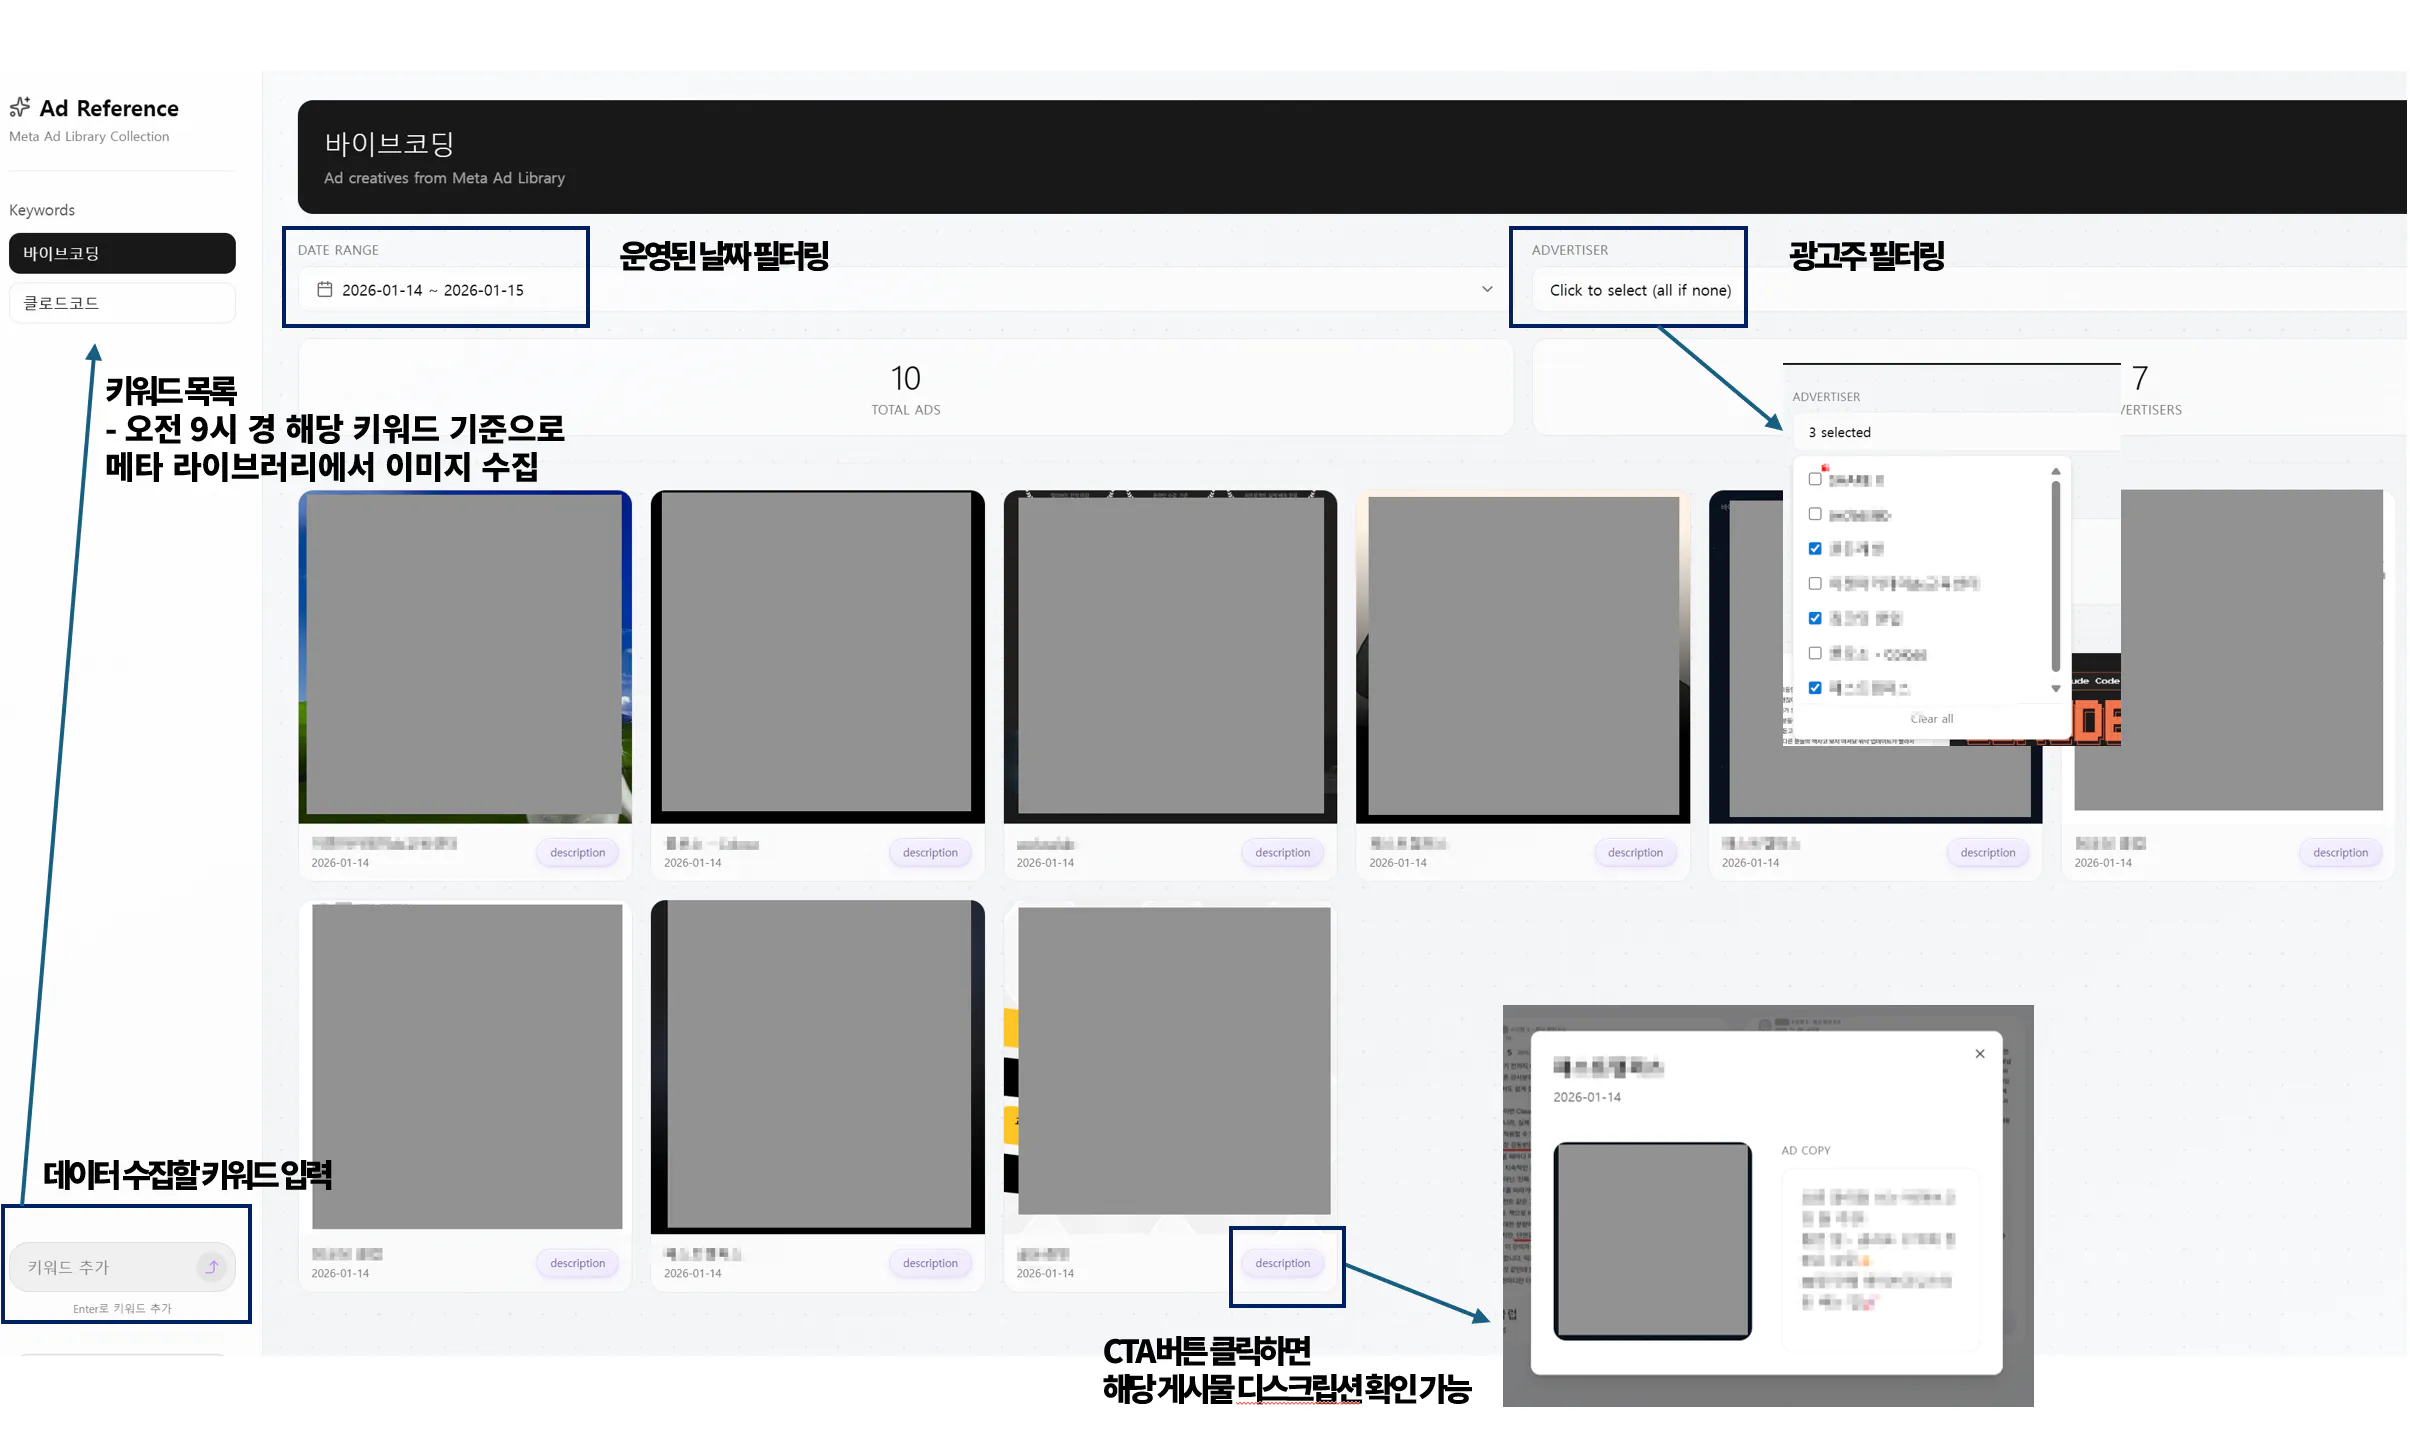
Task: Click the advertiser list scroll-up arrow
Action: (2055, 471)
